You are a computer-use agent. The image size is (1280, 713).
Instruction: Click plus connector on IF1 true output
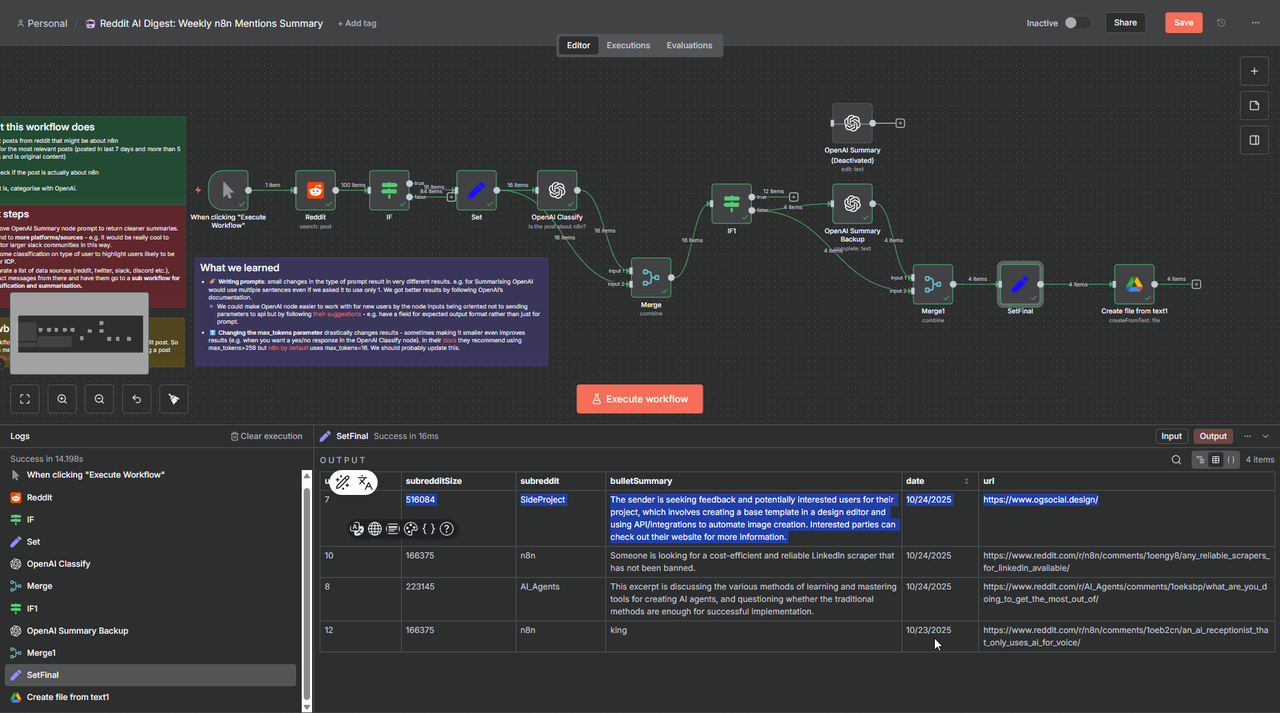pos(794,197)
